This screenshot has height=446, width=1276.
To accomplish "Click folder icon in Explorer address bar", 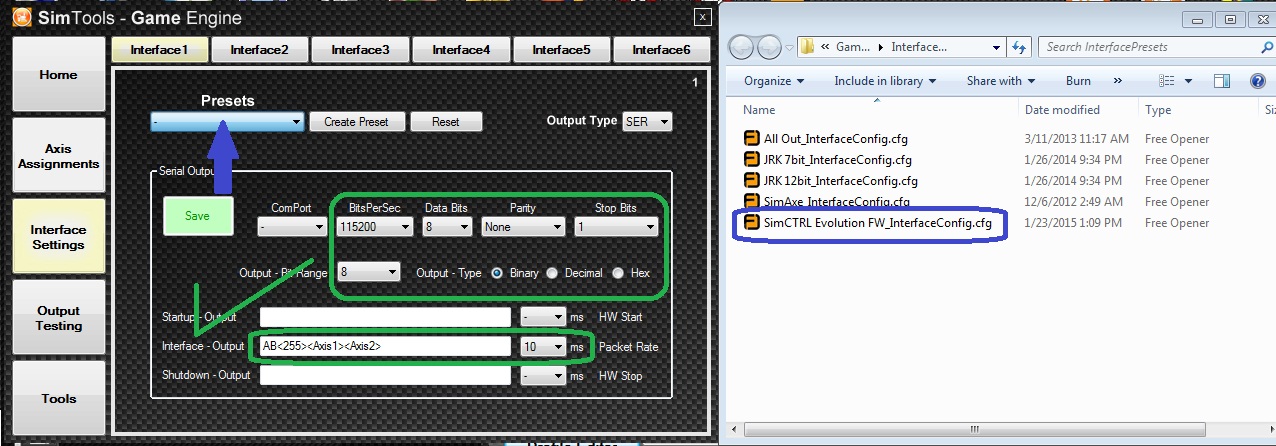I will pyautogui.click(x=807, y=47).
